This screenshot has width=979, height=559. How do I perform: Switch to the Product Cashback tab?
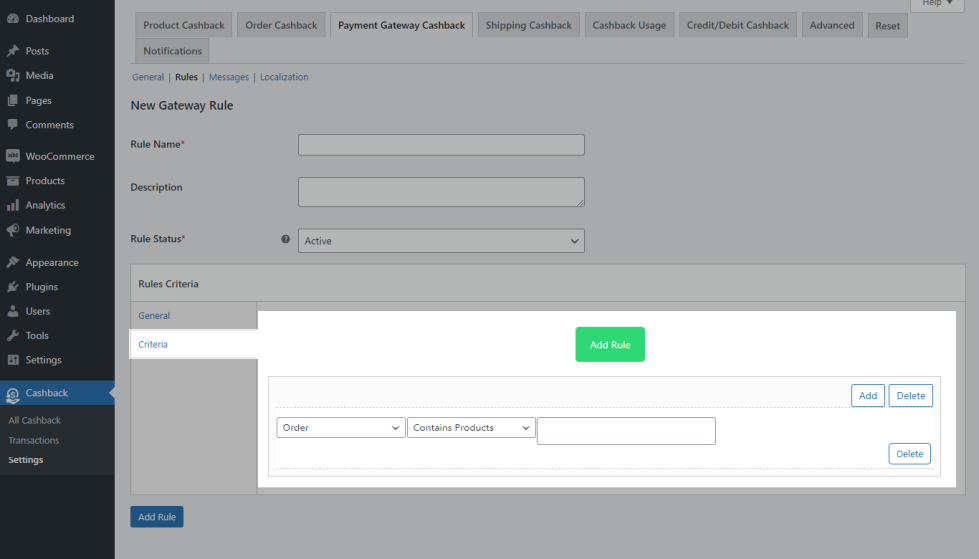pos(183,25)
